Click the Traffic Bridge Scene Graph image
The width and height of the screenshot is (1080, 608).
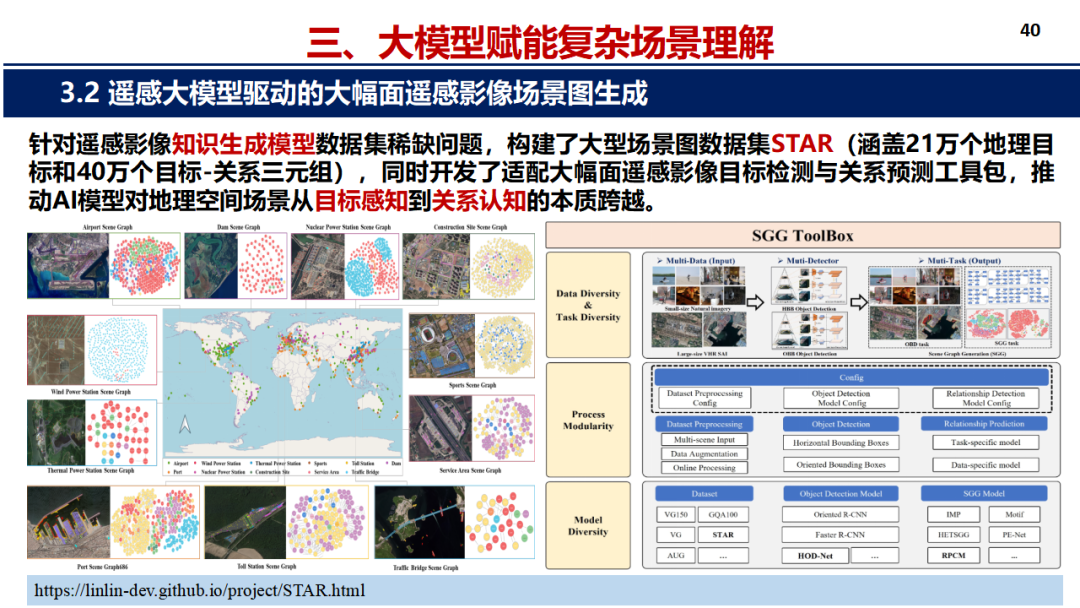point(455,522)
